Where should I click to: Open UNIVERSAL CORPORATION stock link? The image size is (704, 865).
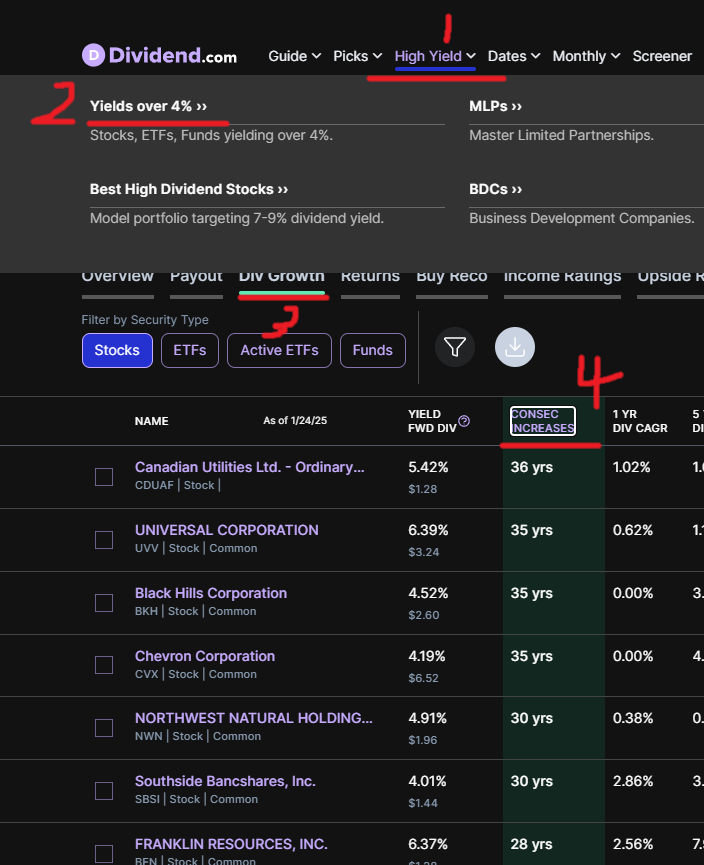[x=227, y=530]
